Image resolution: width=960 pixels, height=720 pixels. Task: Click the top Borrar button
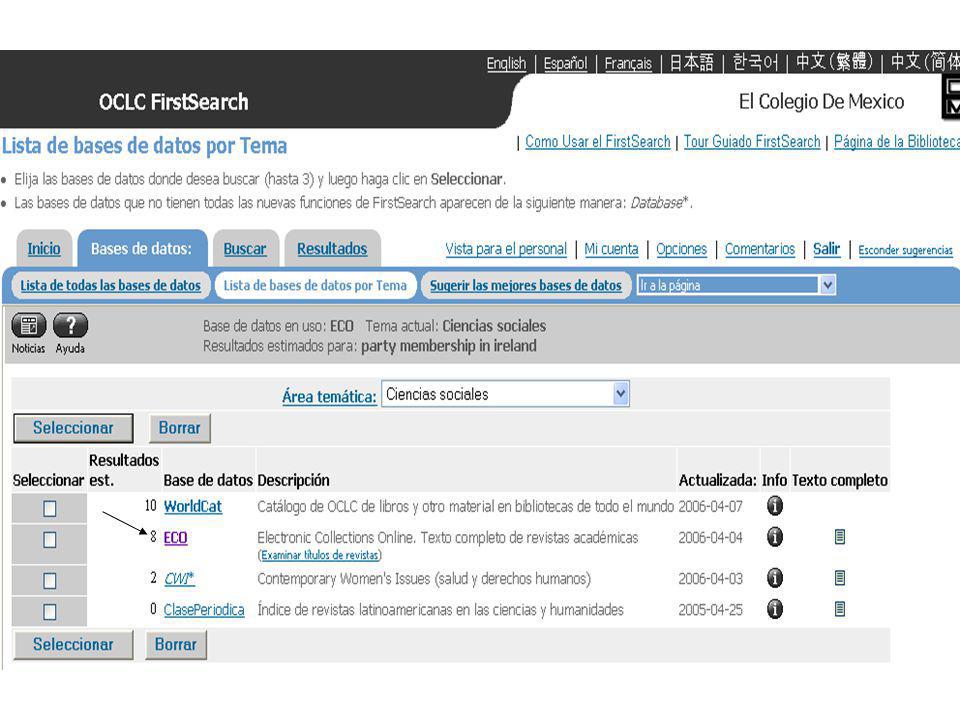coord(180,428)
